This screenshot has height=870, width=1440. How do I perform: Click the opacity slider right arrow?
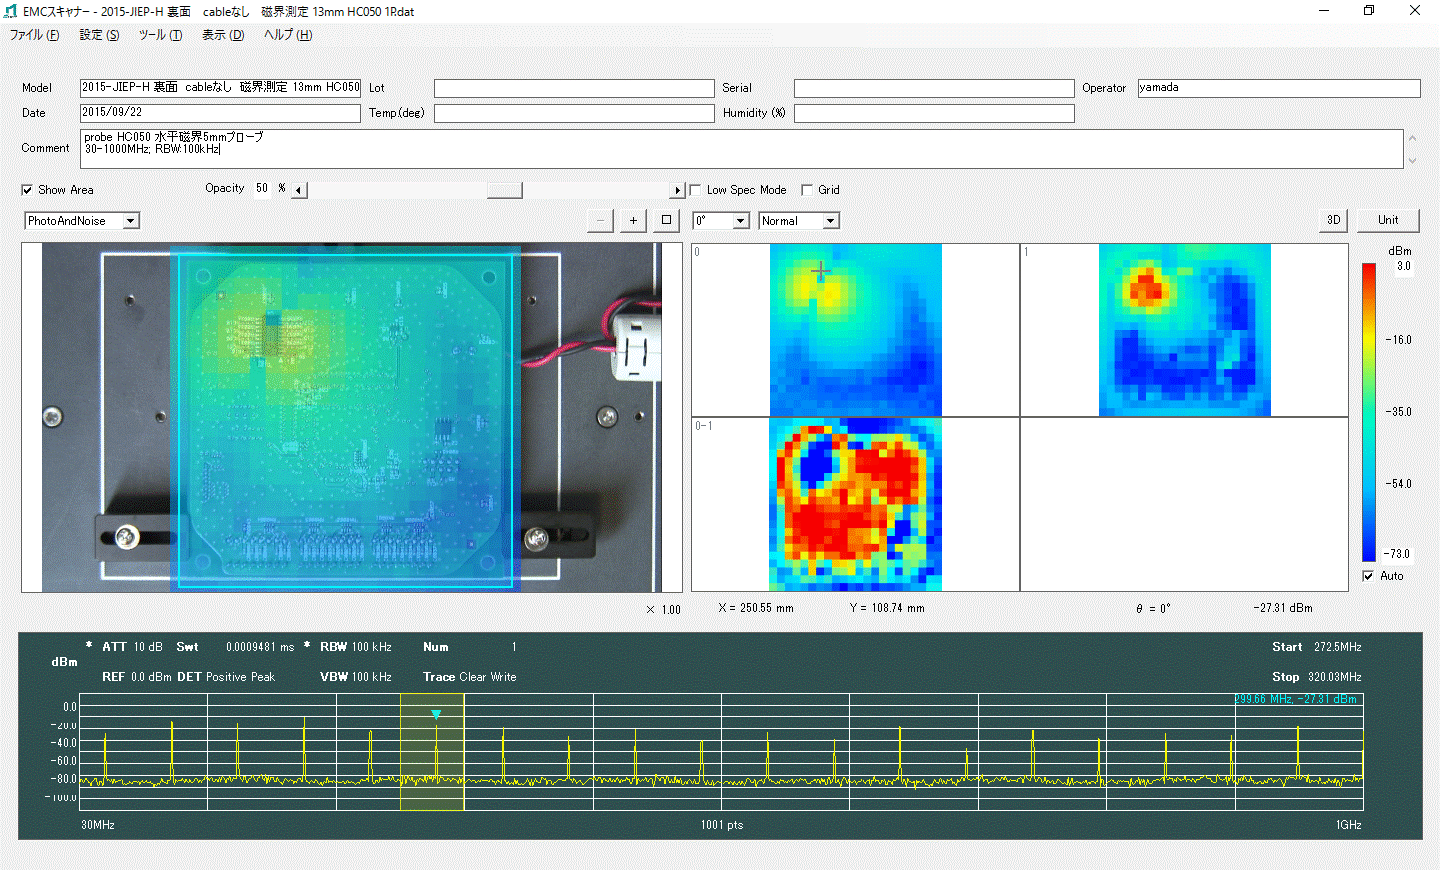tap(678, 189)
